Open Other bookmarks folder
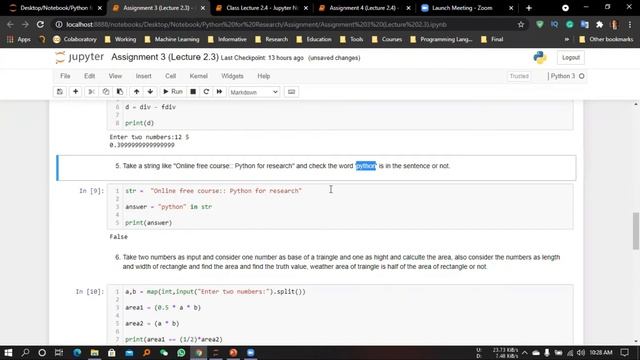 607,40
